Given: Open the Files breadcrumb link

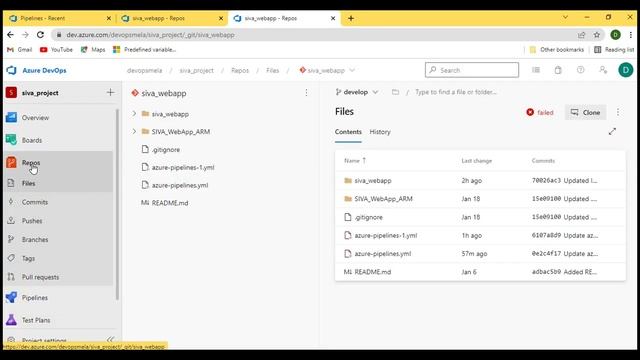Looking at the screenshot, I should point(272,70).
